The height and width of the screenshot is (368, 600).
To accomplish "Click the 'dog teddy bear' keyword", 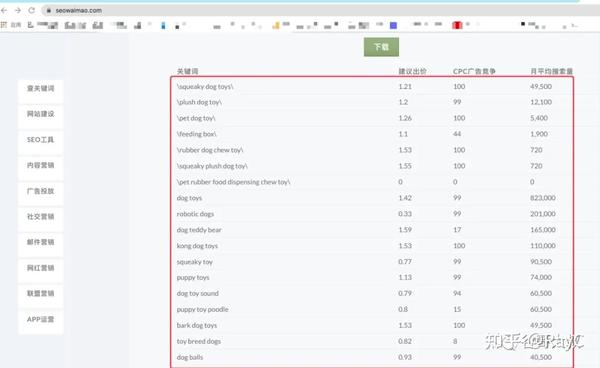I will [x=199, y=230].
